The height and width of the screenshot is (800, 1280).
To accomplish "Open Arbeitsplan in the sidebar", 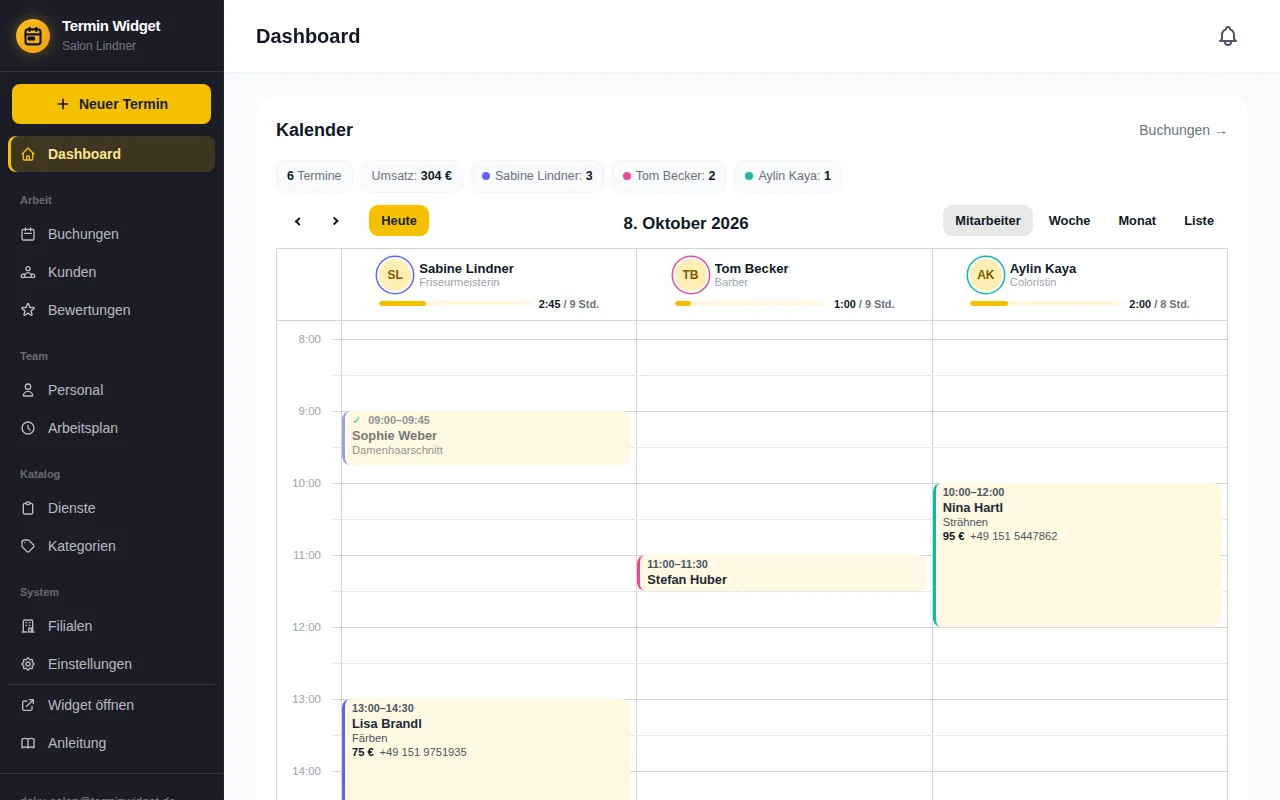I will 111,428.
